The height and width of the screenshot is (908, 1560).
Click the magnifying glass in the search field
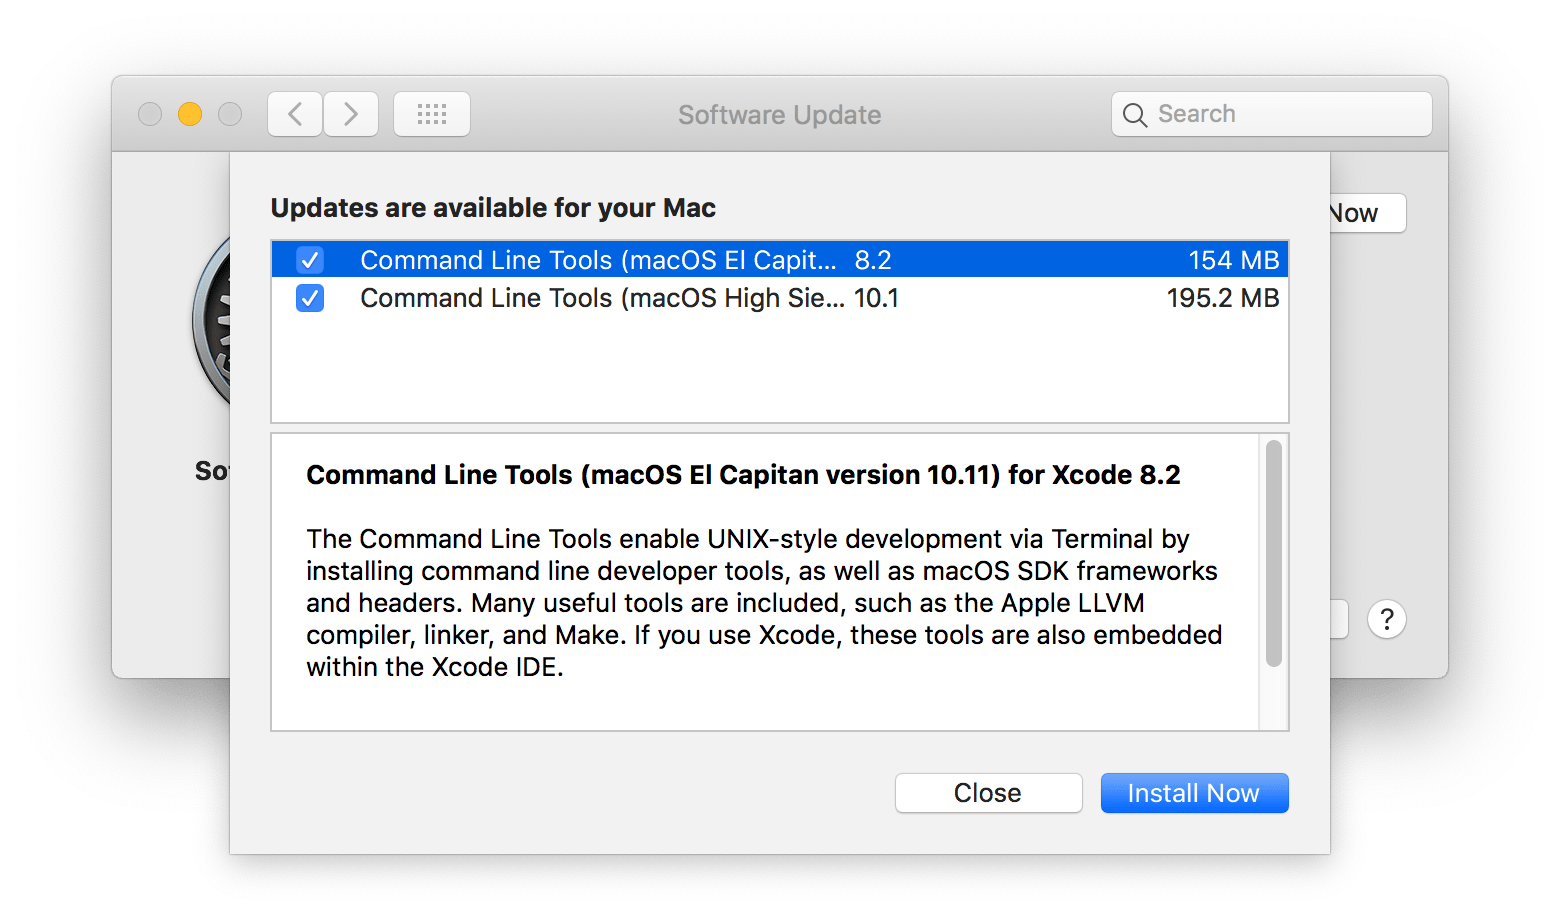click(x=1135, y=114)
